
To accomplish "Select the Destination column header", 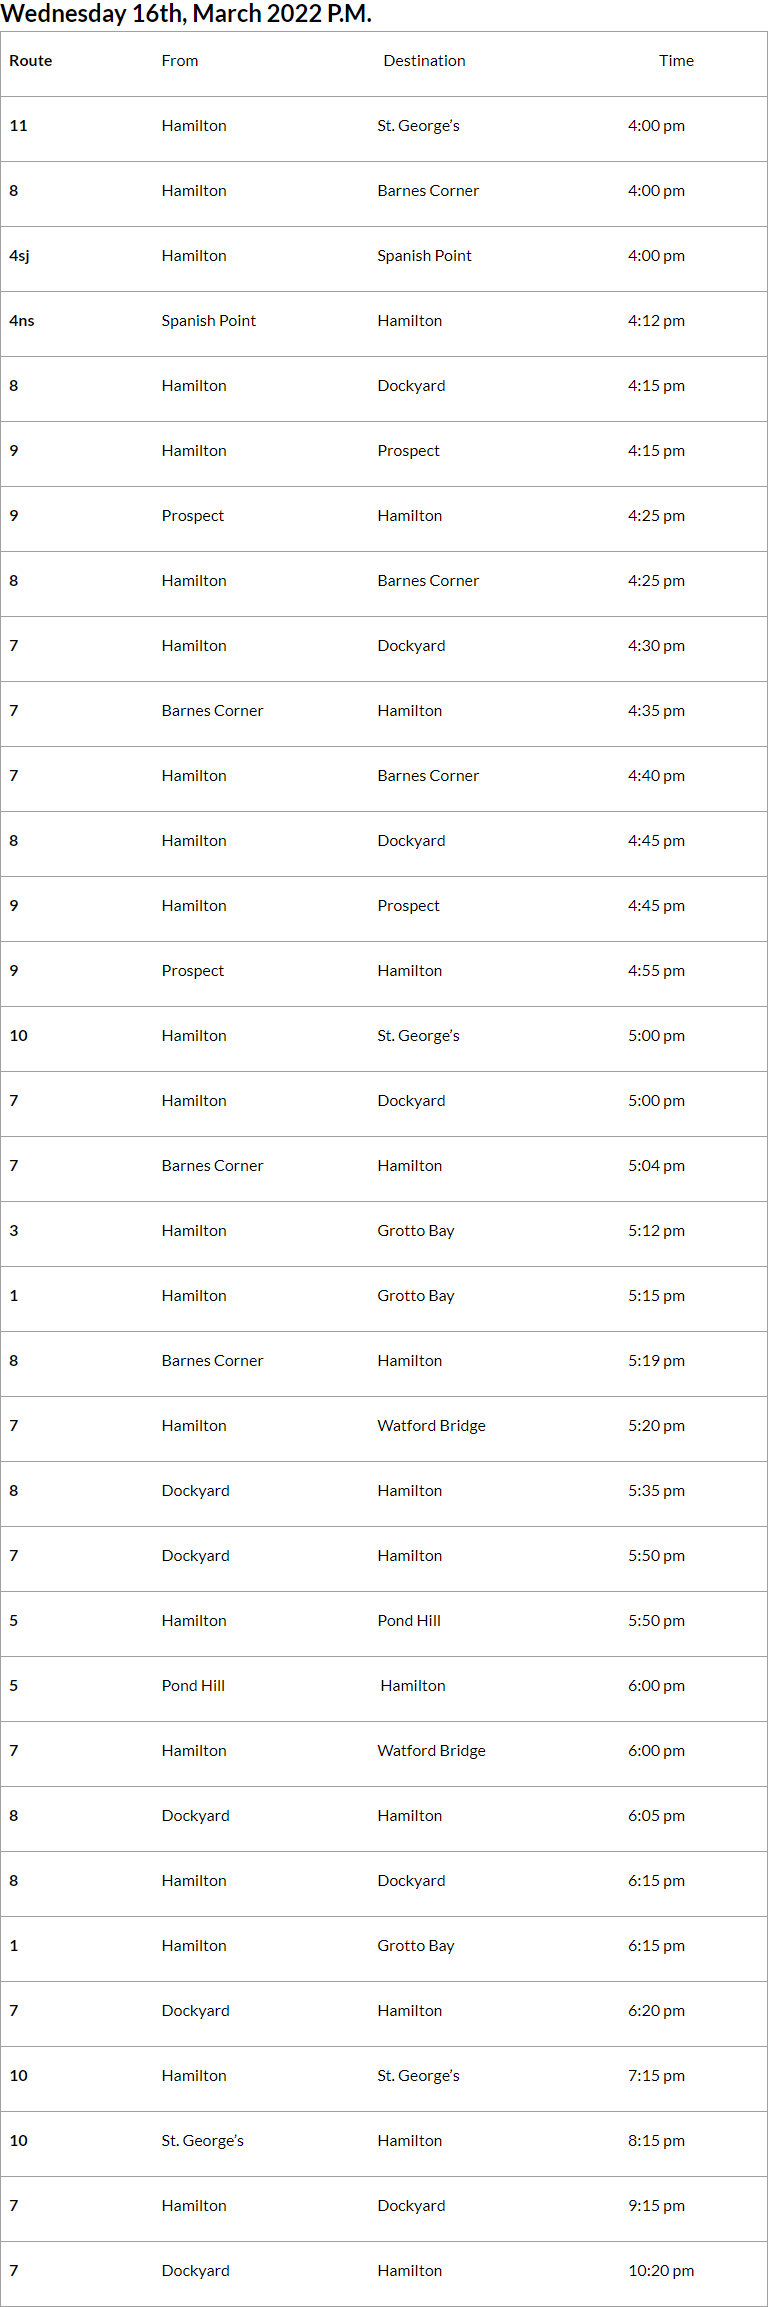I will tap(424, 61).
